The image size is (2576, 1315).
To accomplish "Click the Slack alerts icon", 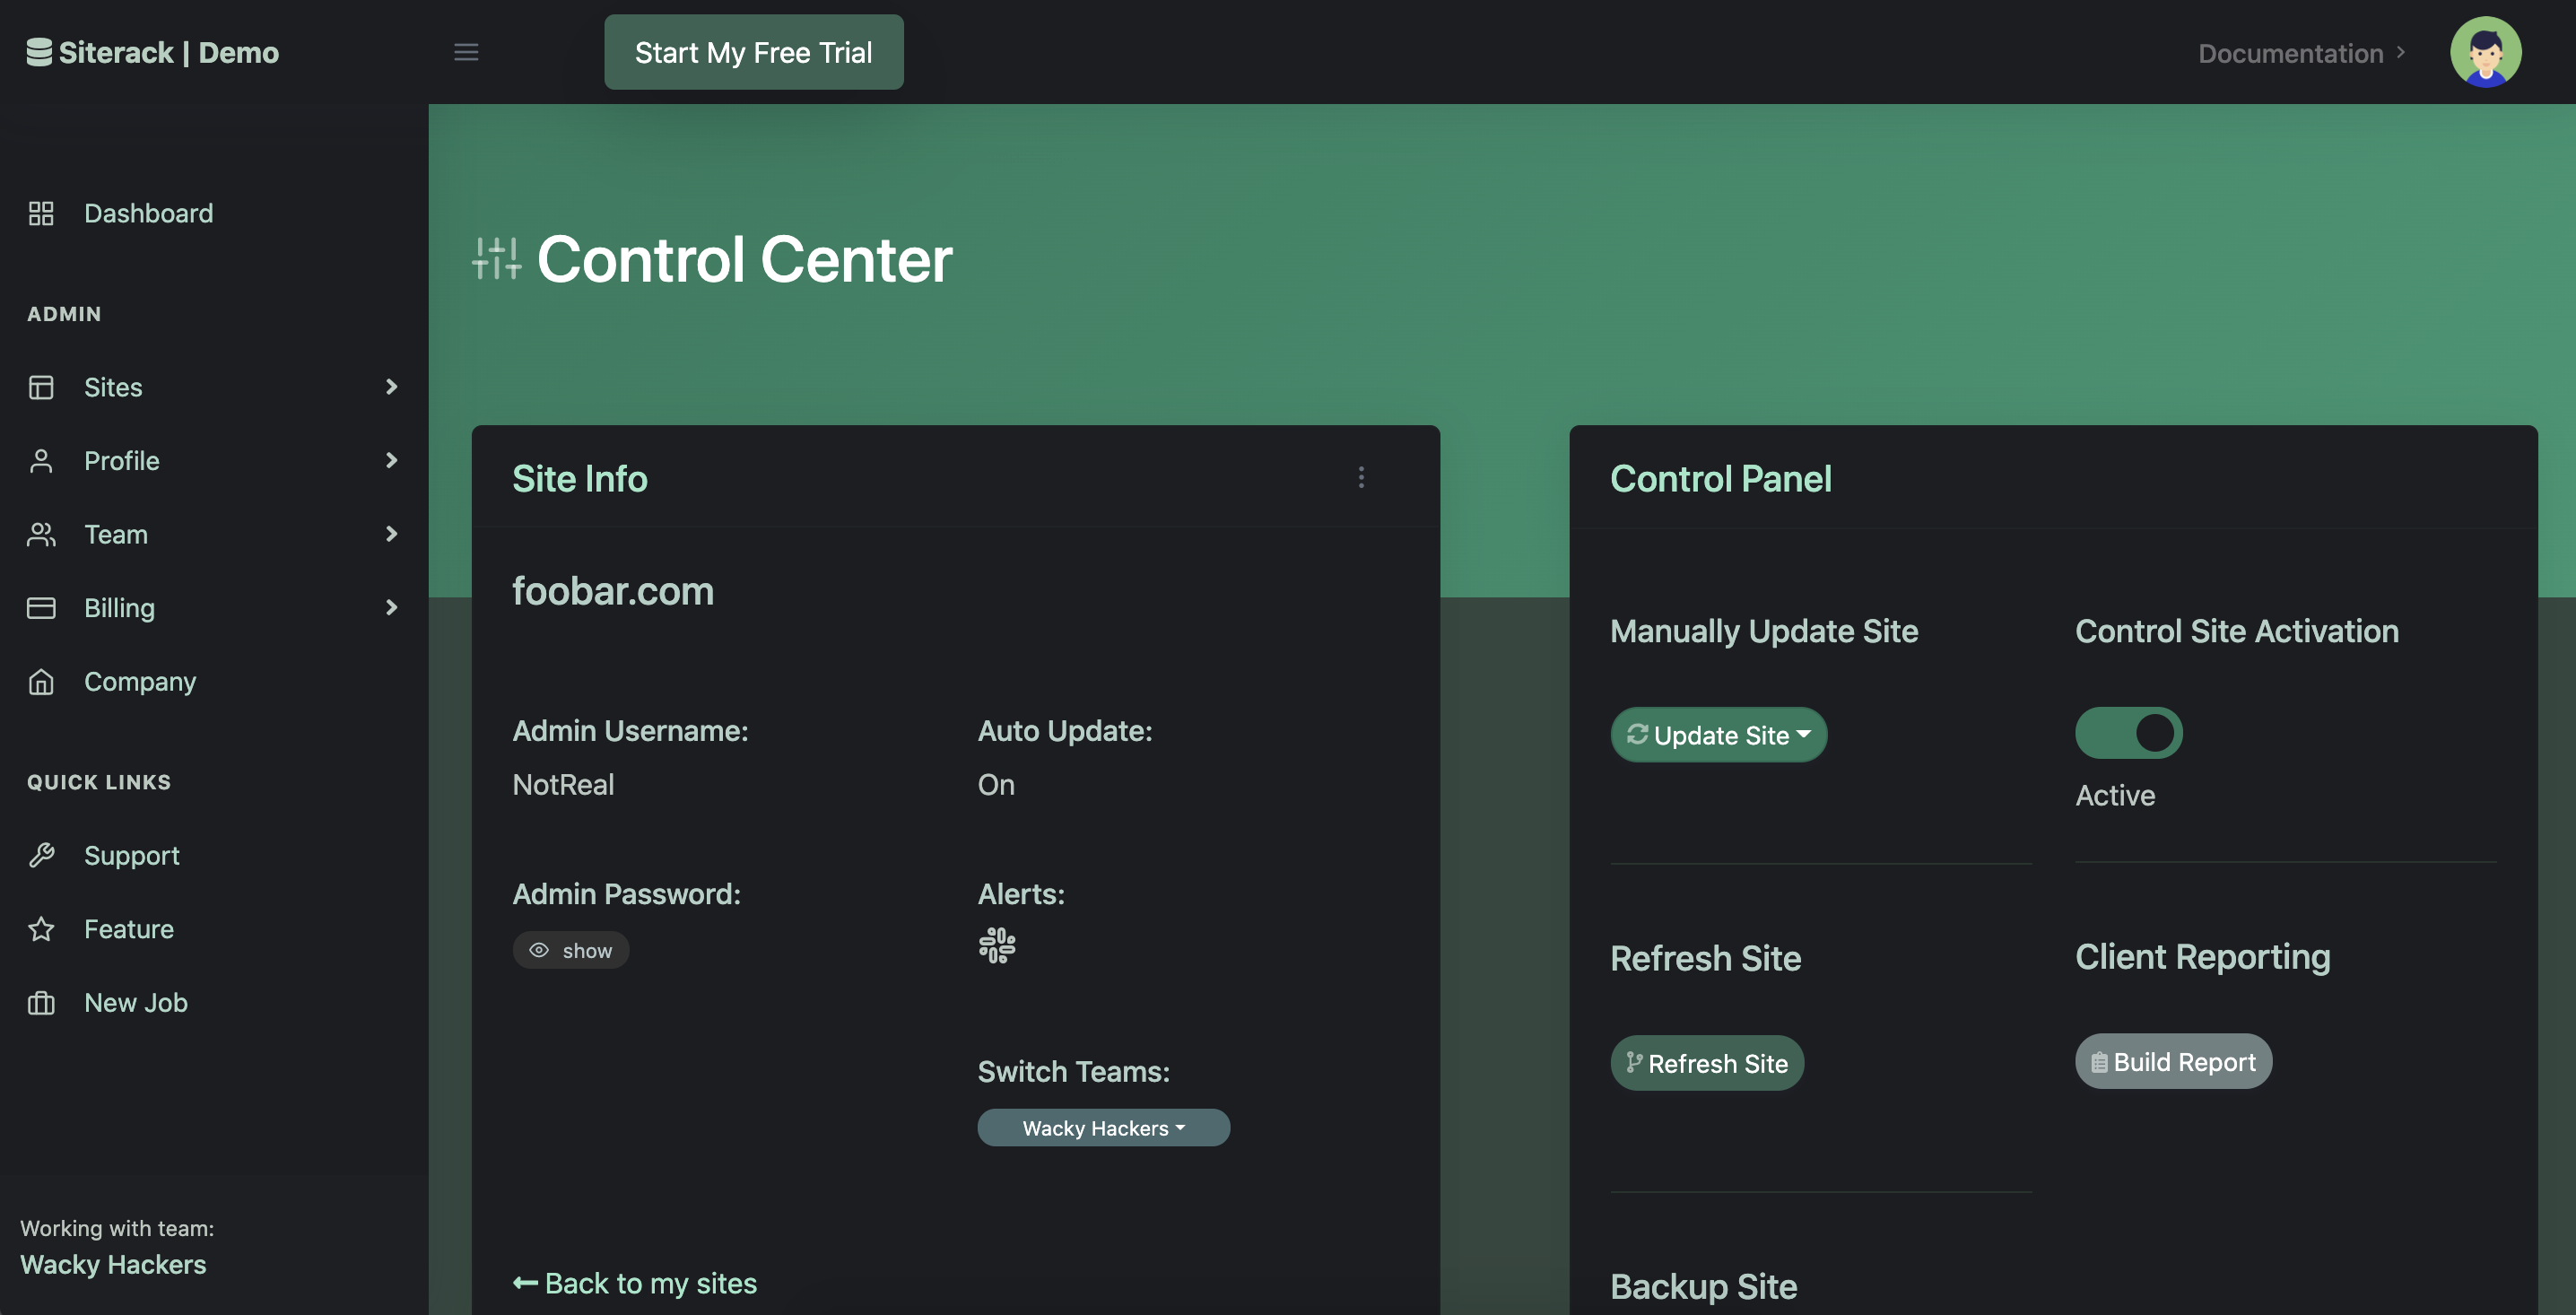I will point(996,945).
